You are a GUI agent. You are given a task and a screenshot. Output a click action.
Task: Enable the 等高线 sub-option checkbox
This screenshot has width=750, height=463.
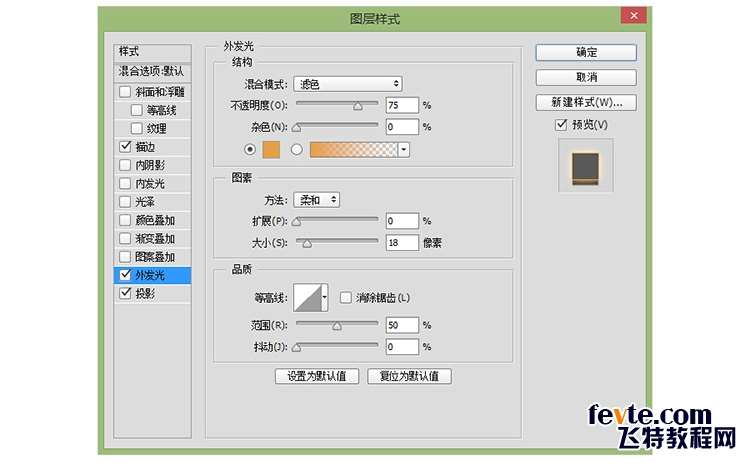(x=136, y=110)
